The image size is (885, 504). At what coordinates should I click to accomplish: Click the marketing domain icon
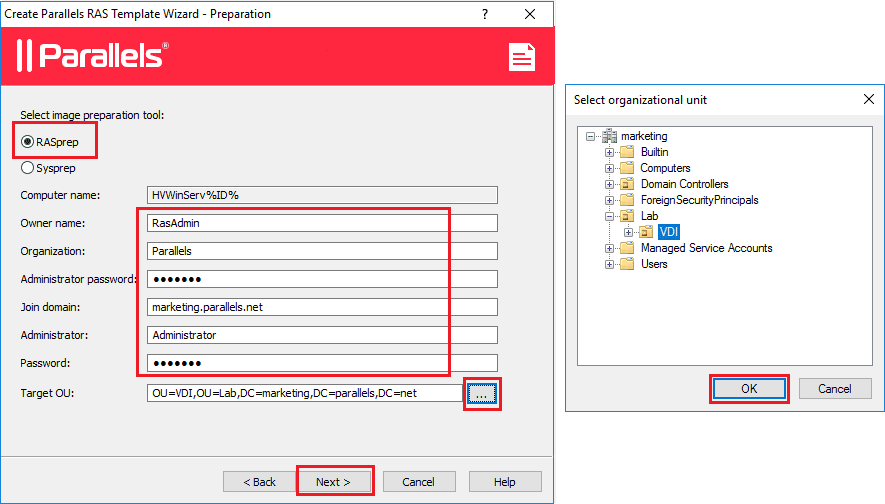pyautogui.click(x=609, y=136)
